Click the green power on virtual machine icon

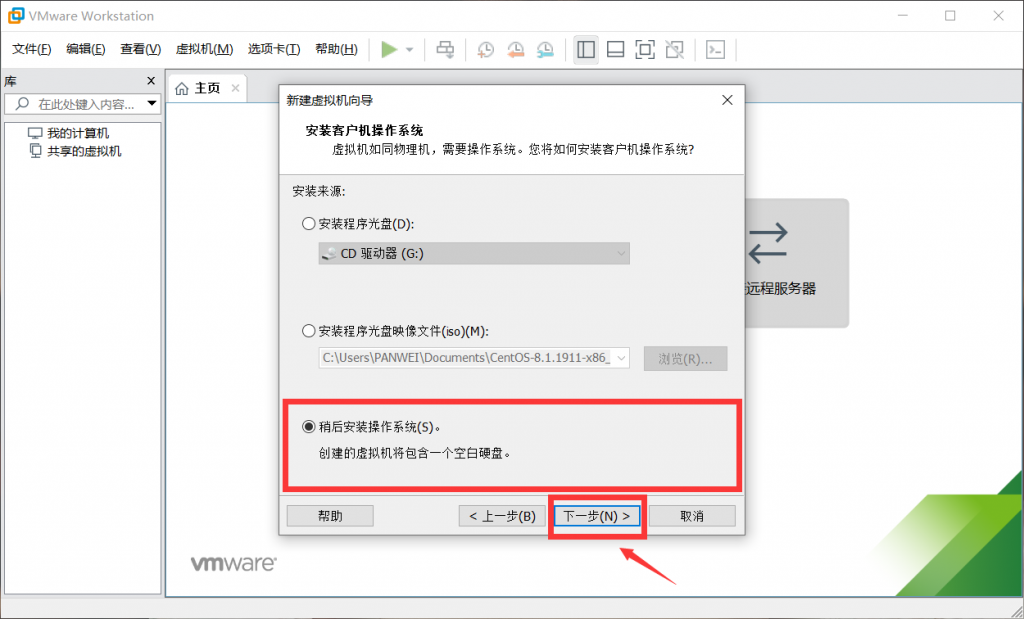389,50
